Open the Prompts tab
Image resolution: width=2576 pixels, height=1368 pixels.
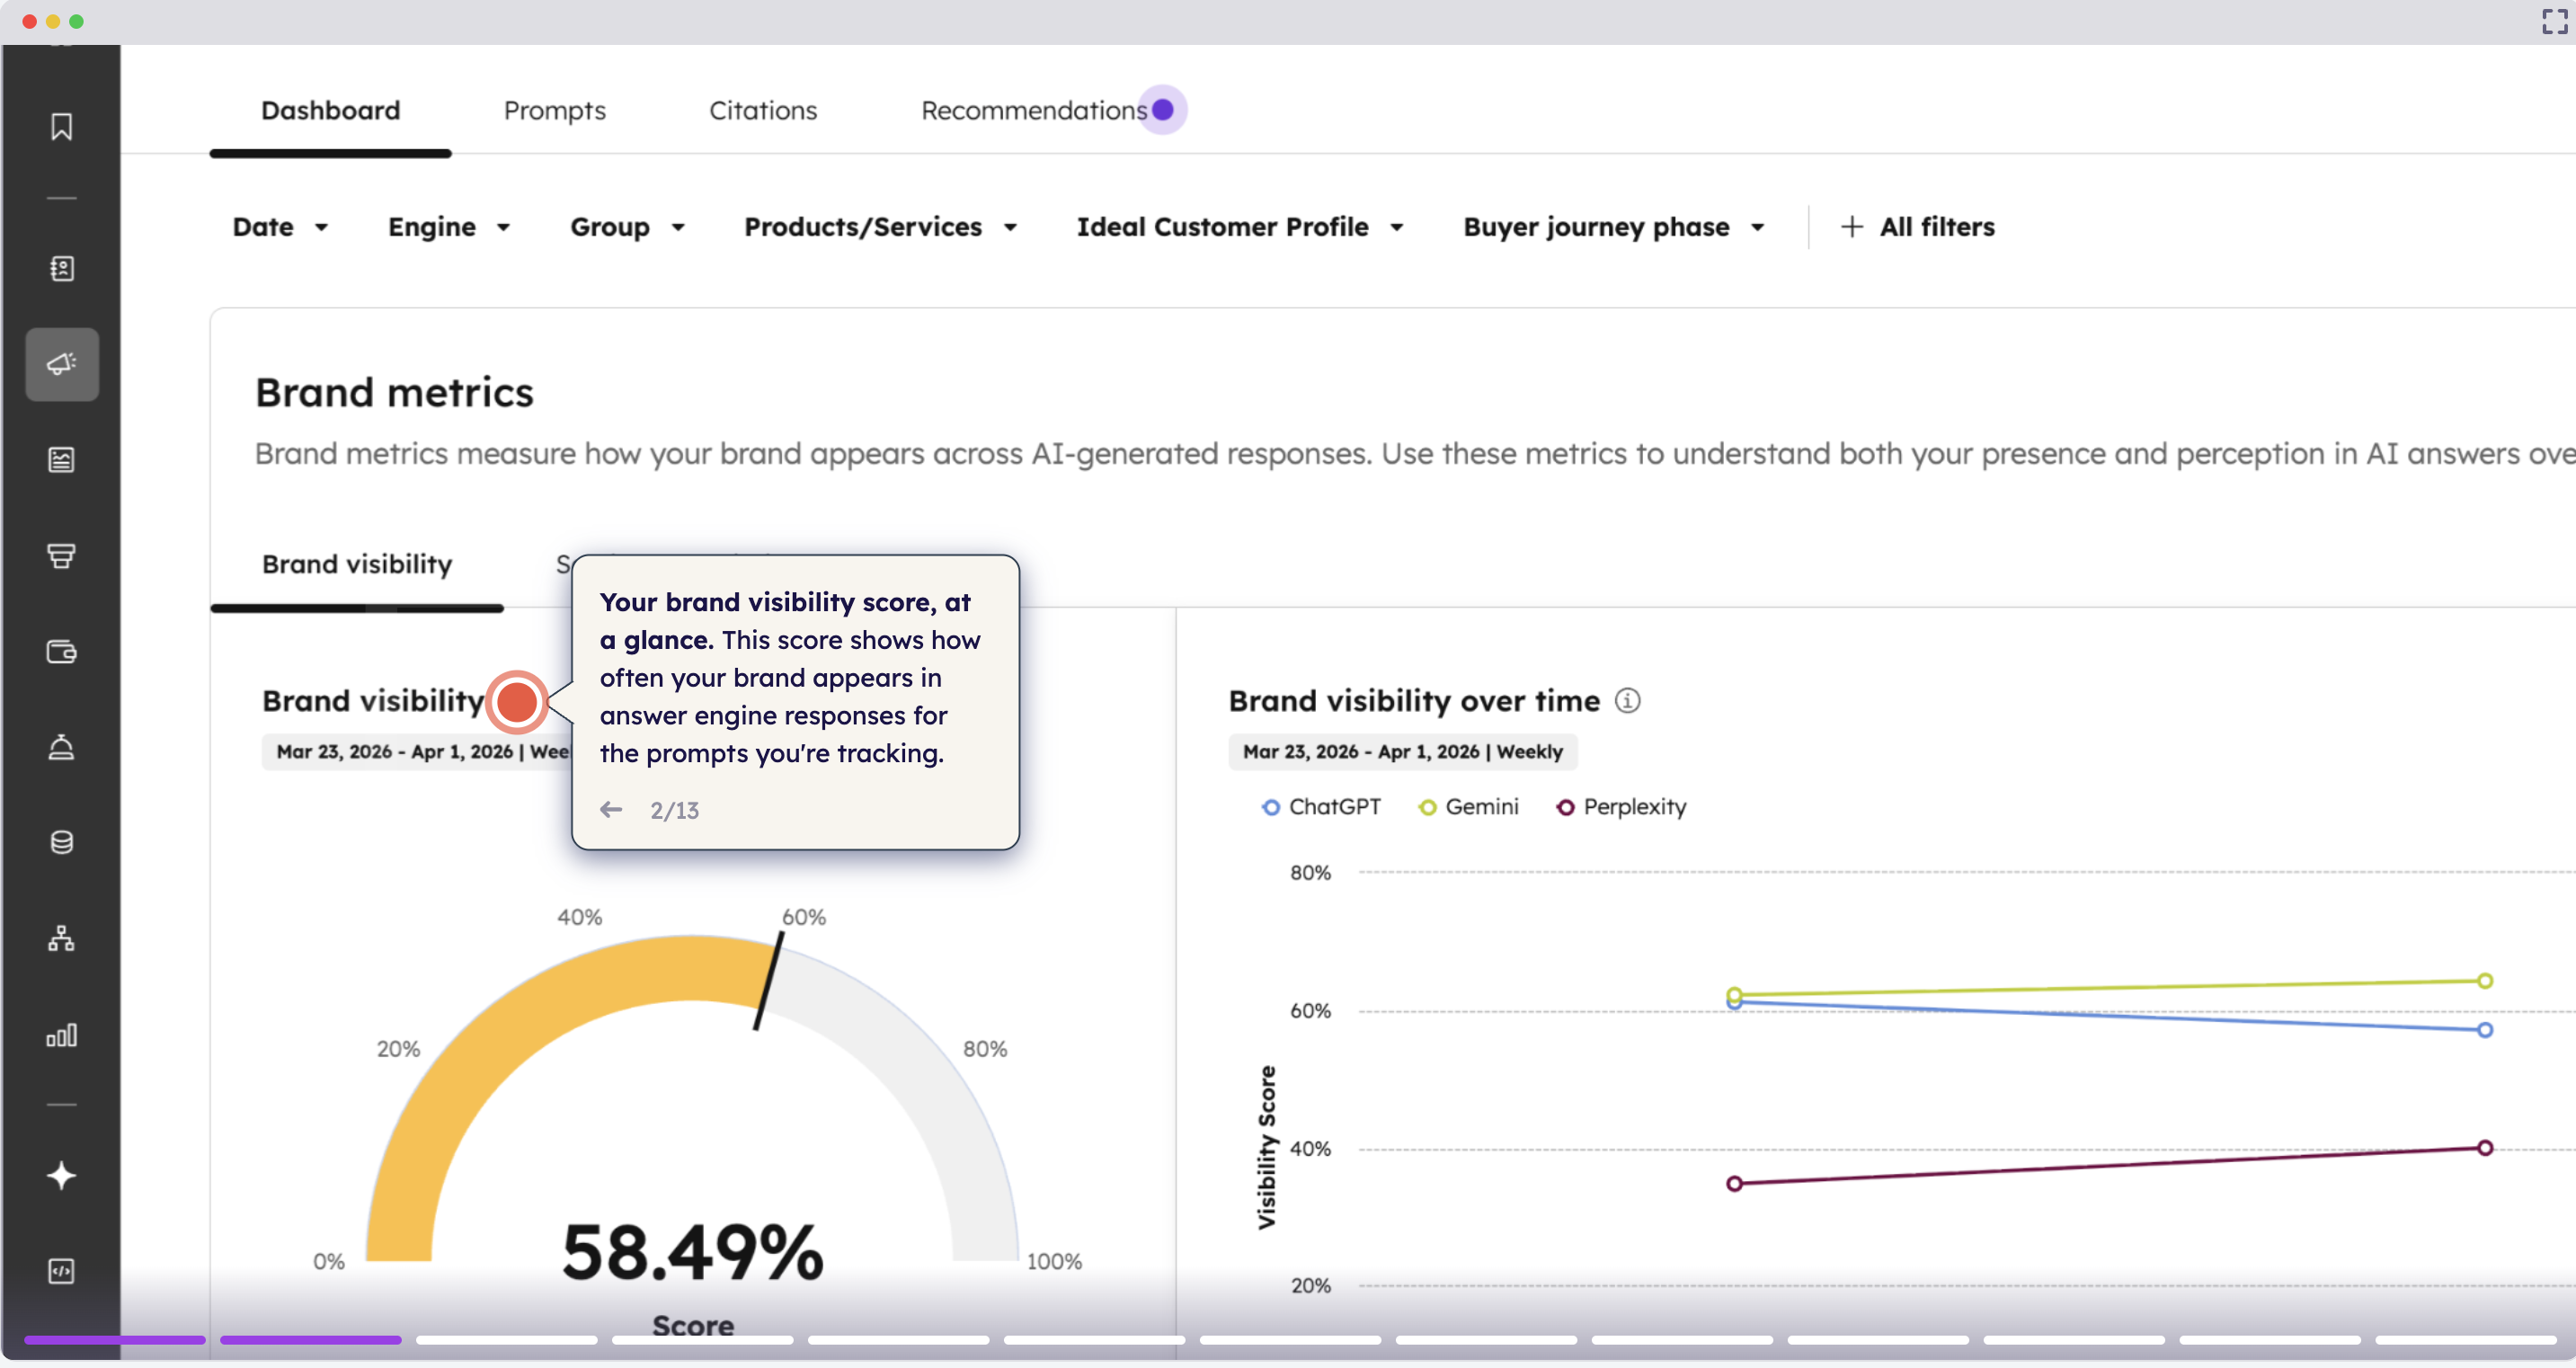point(555,111)
